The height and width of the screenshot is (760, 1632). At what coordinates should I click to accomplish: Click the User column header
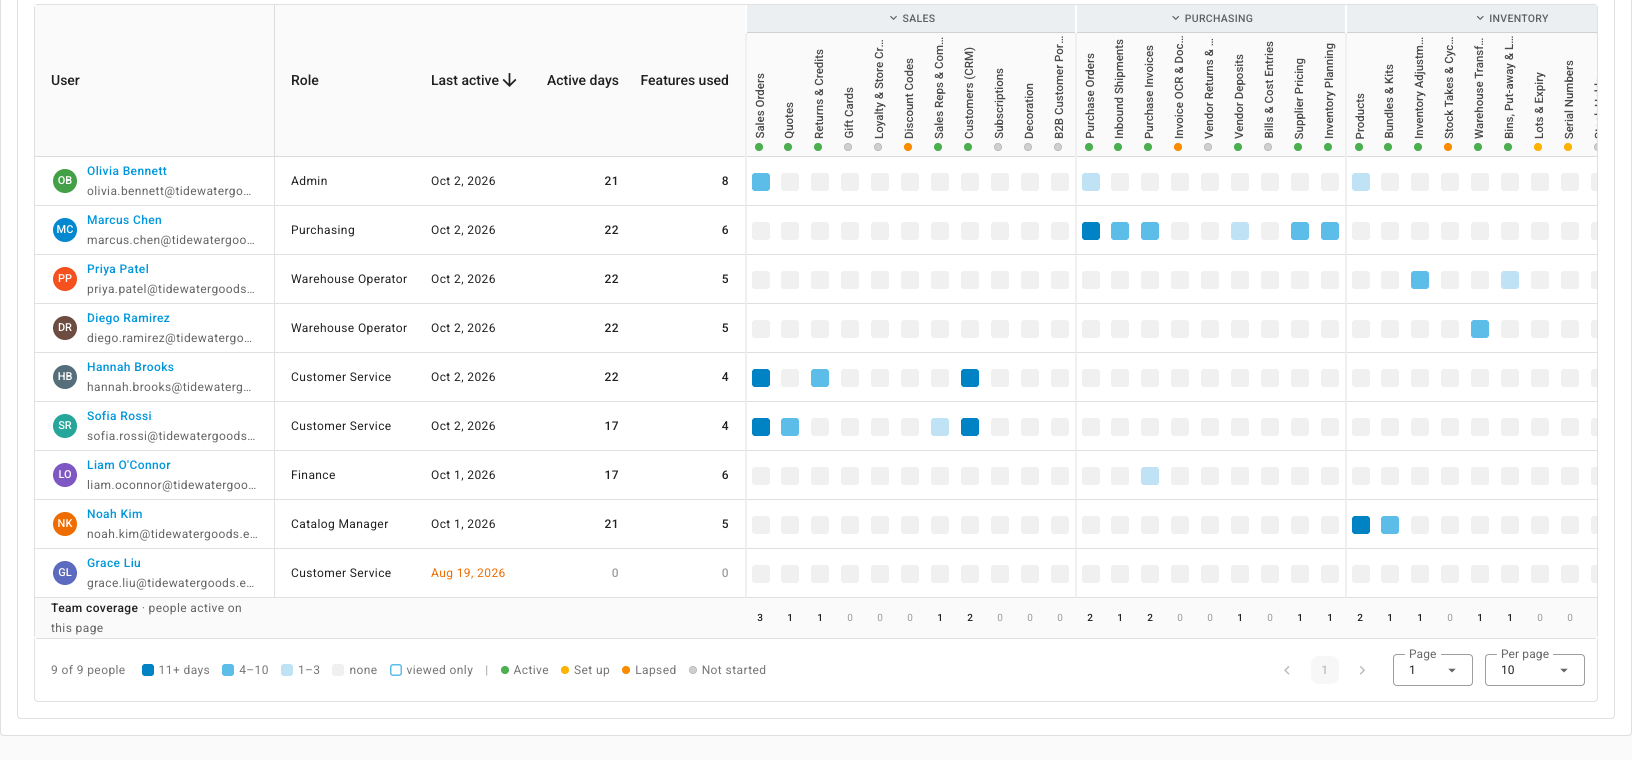tap(65, 80)
